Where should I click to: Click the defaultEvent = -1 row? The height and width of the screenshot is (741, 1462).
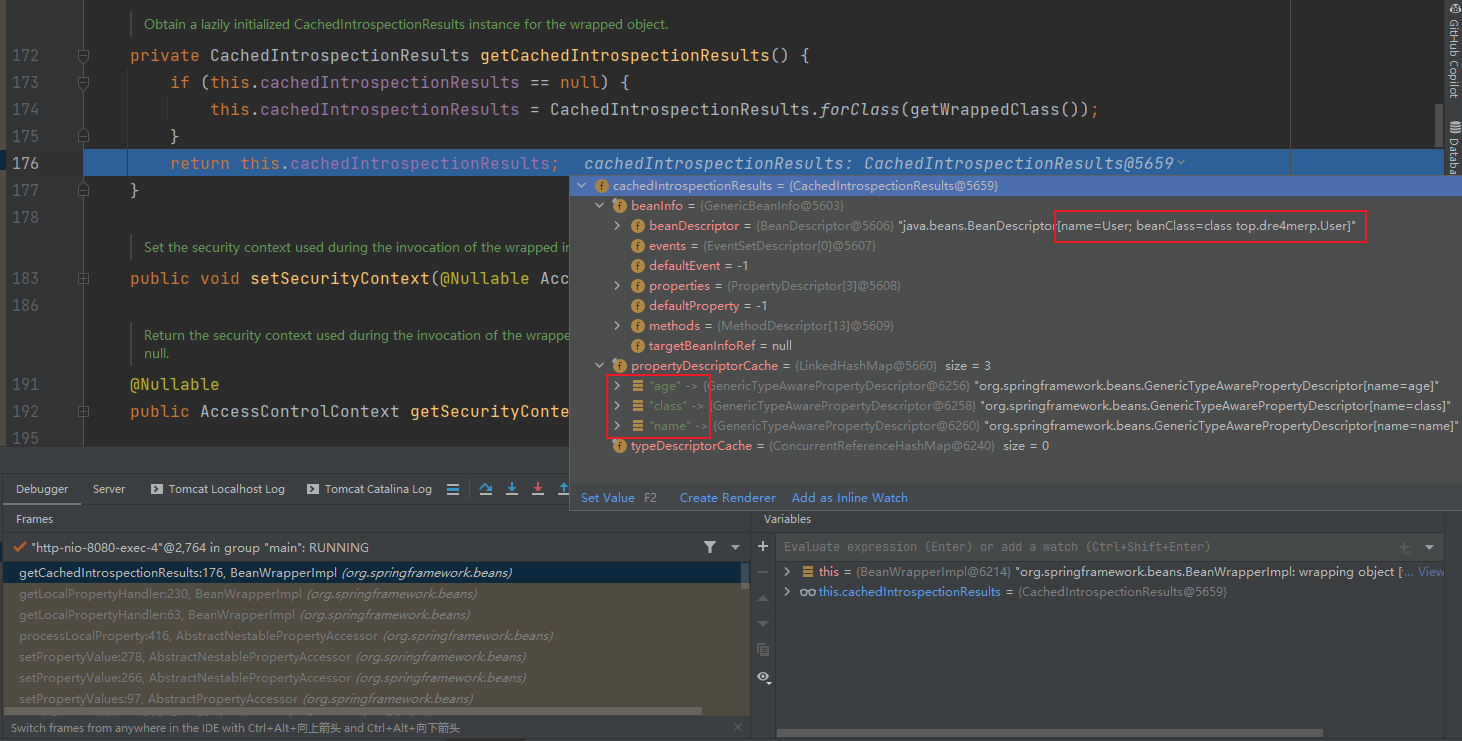[1016, 266]
